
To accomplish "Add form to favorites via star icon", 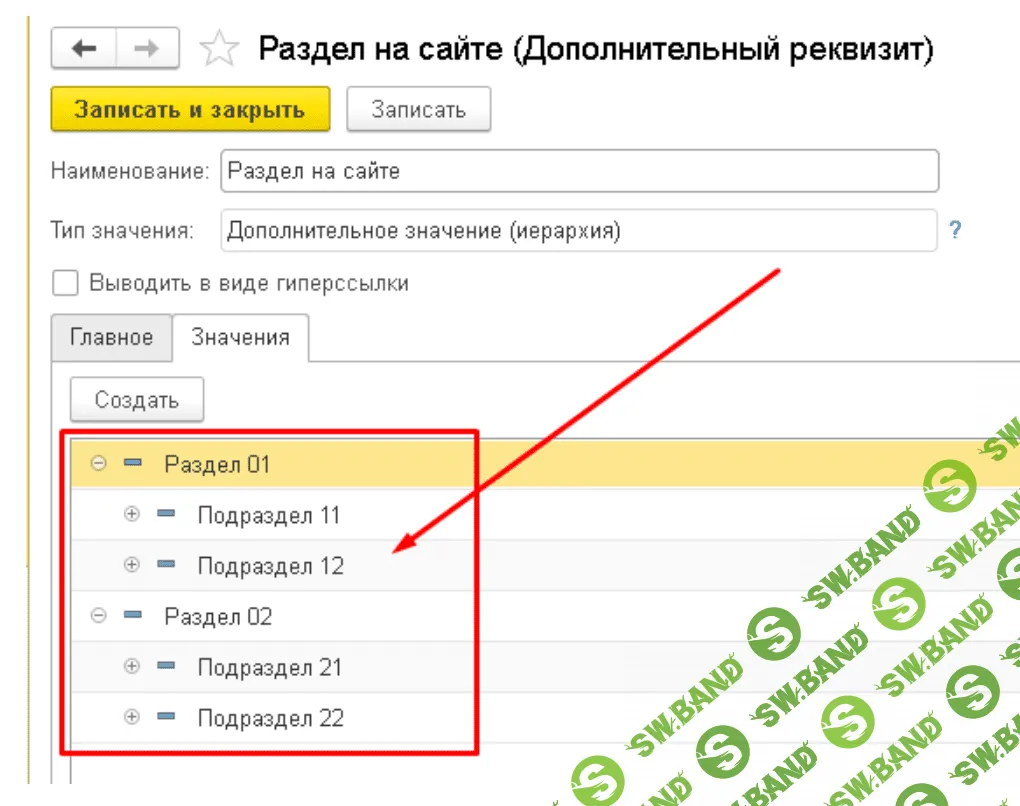I will 219,46.
